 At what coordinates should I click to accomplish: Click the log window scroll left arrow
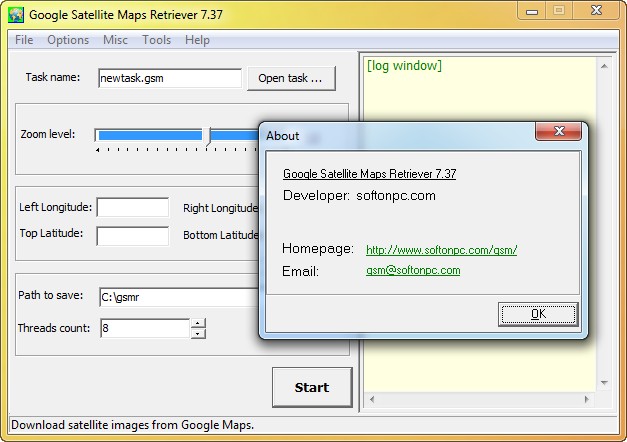click(x=372, y=399)
